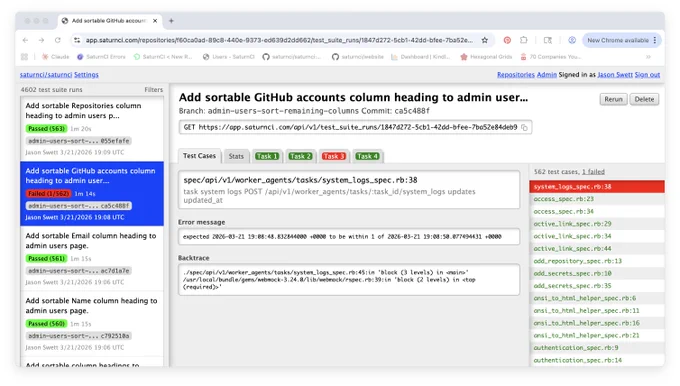Click the Sign out link
Viewport: 680px width, 386px height.
647,75
